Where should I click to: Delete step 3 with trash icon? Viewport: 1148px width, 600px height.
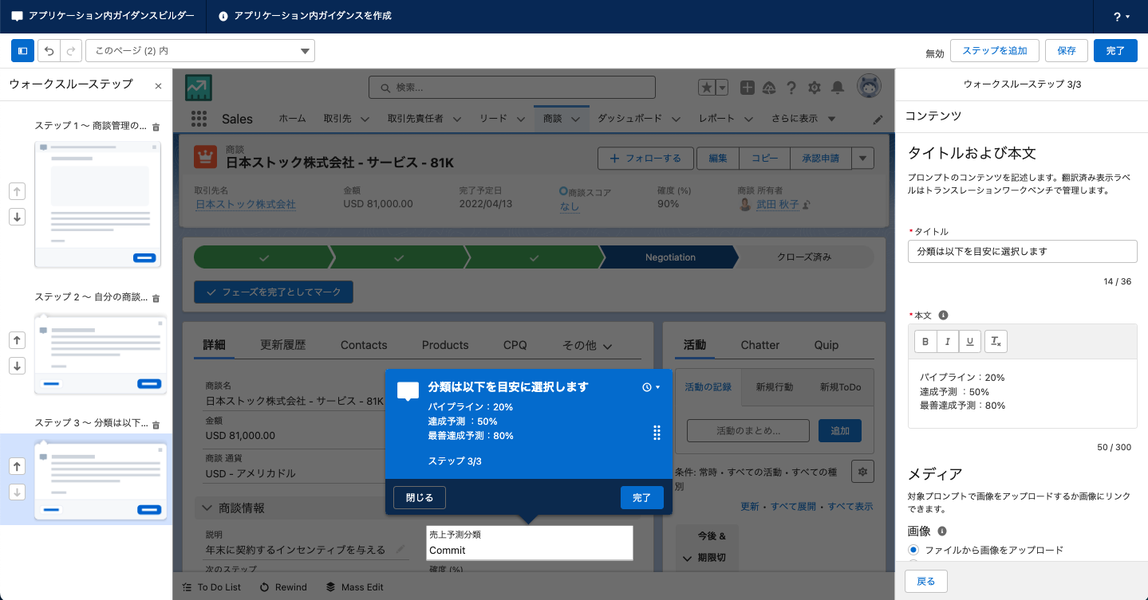(156, 424)
